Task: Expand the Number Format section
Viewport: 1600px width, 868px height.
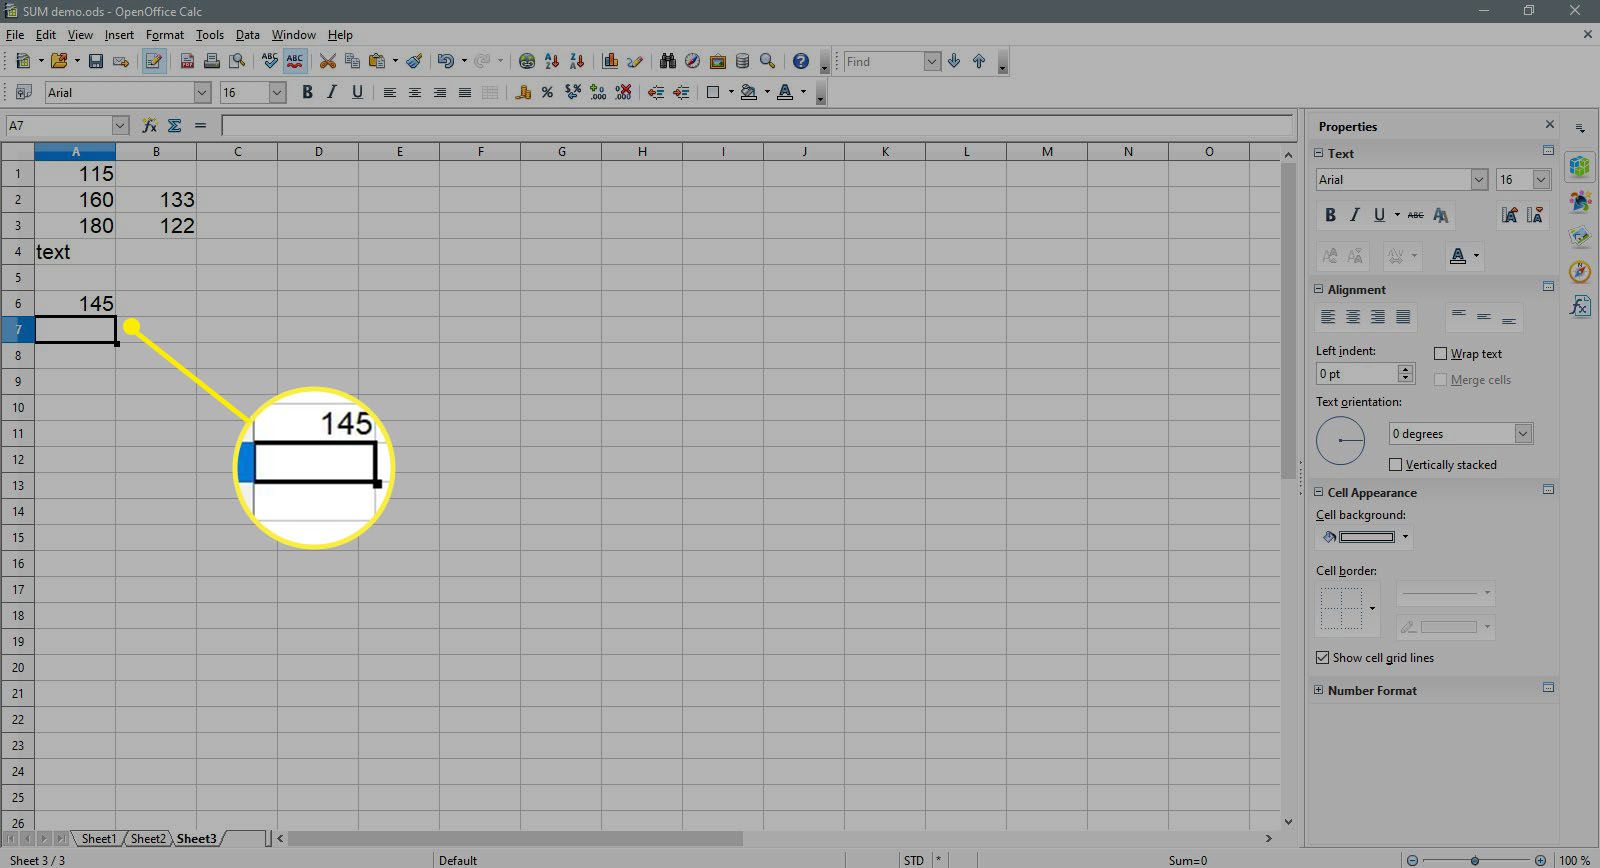Action: tap(1318, 690)
